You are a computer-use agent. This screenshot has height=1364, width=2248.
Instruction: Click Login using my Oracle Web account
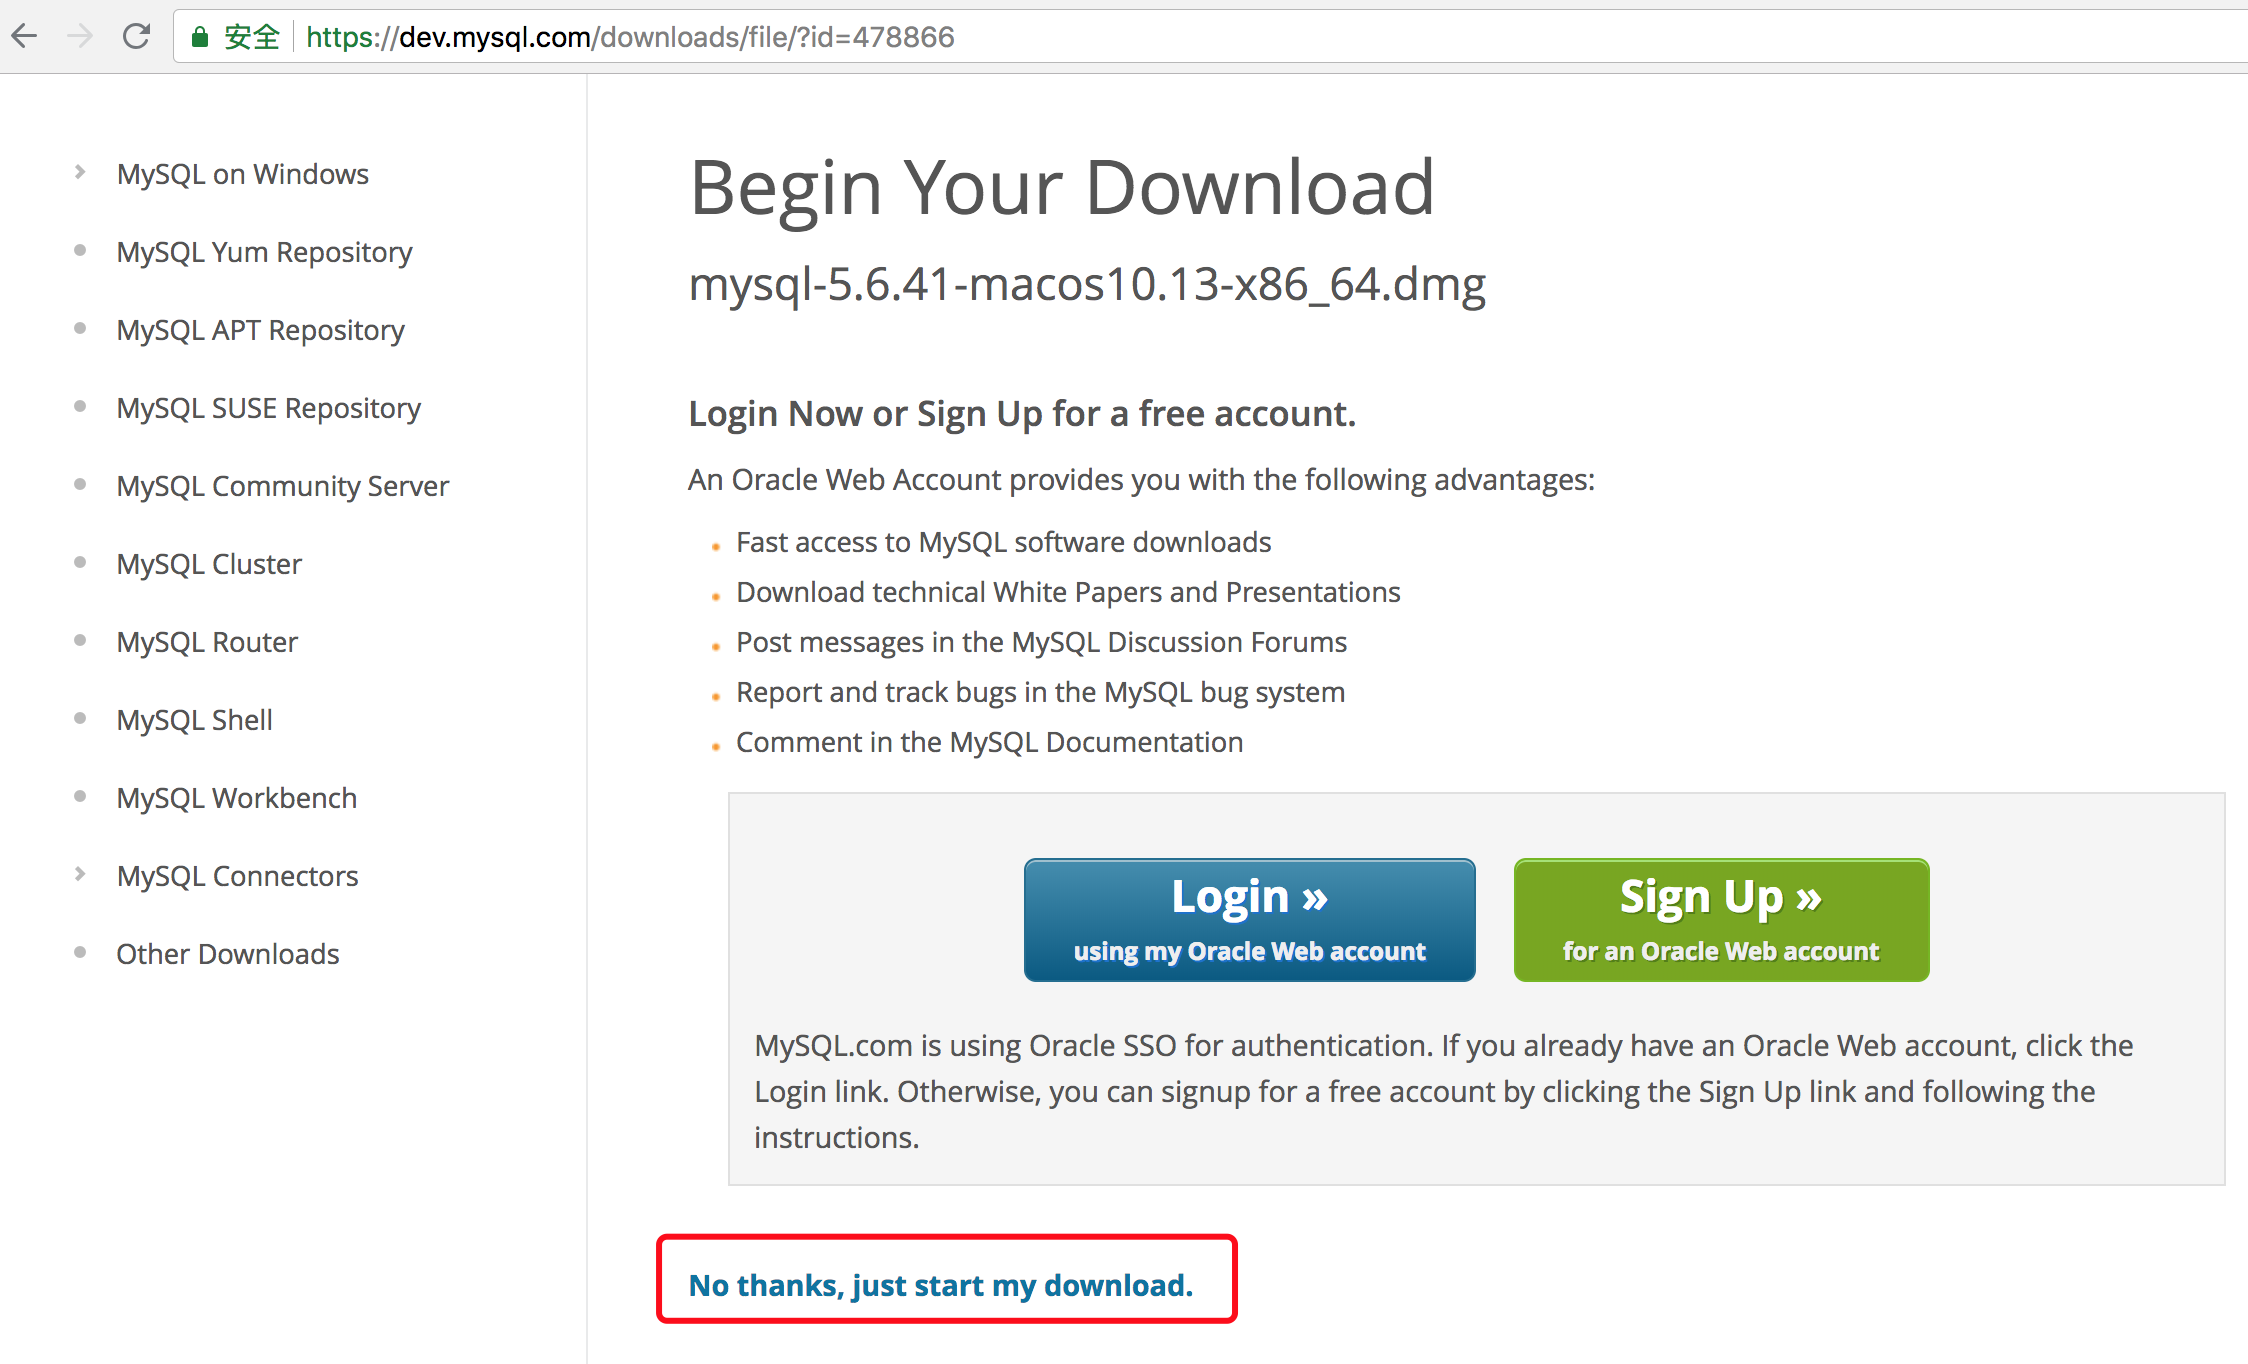(x=1249, y=921)
